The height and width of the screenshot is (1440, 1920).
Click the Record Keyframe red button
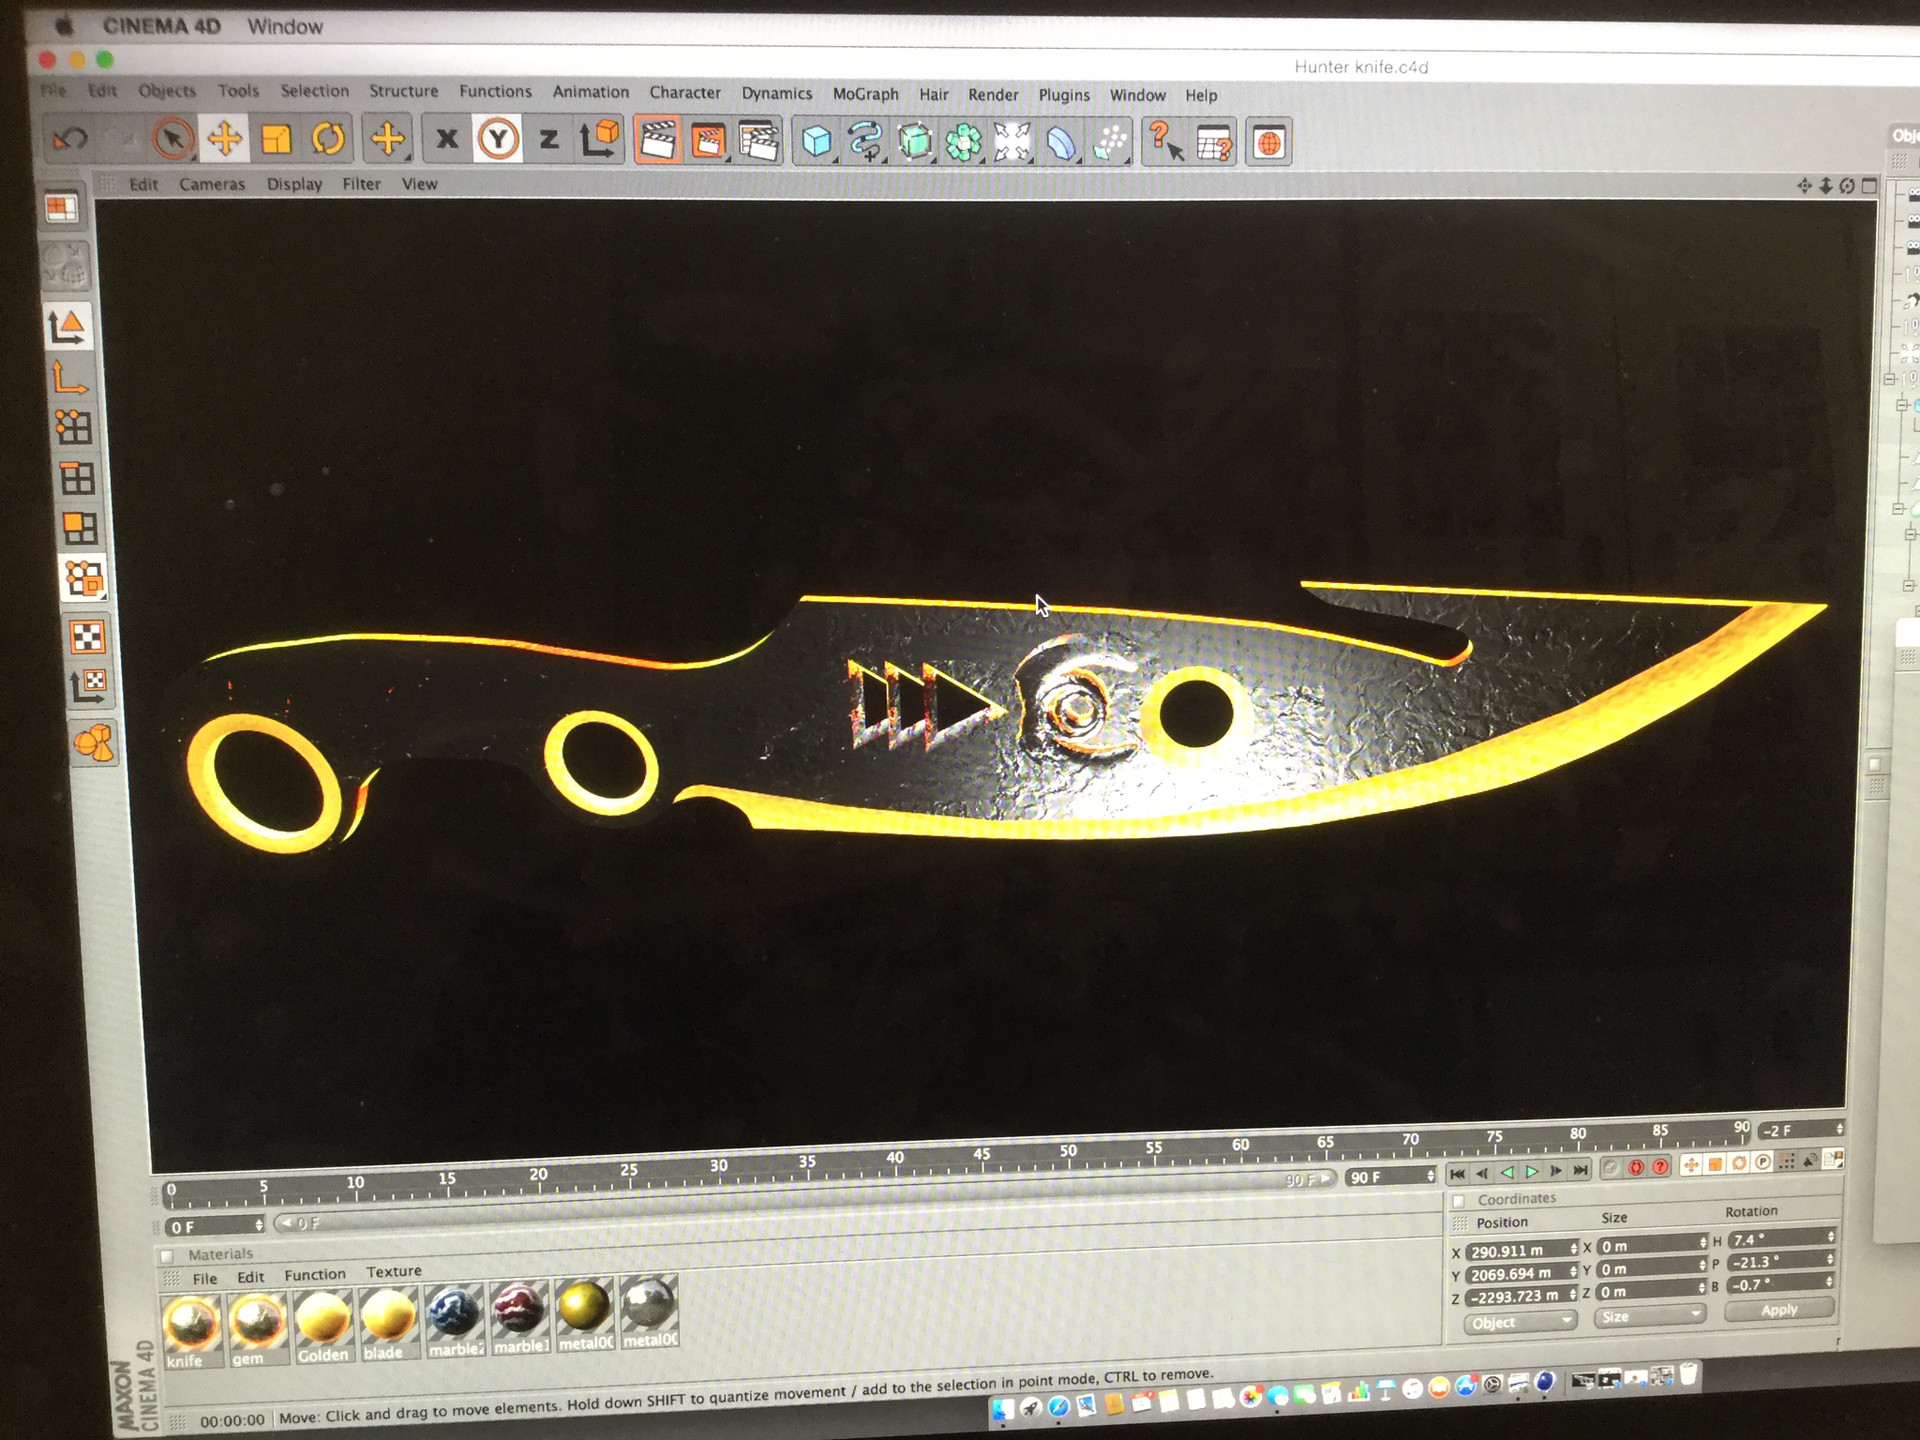click(1636, 1166)
